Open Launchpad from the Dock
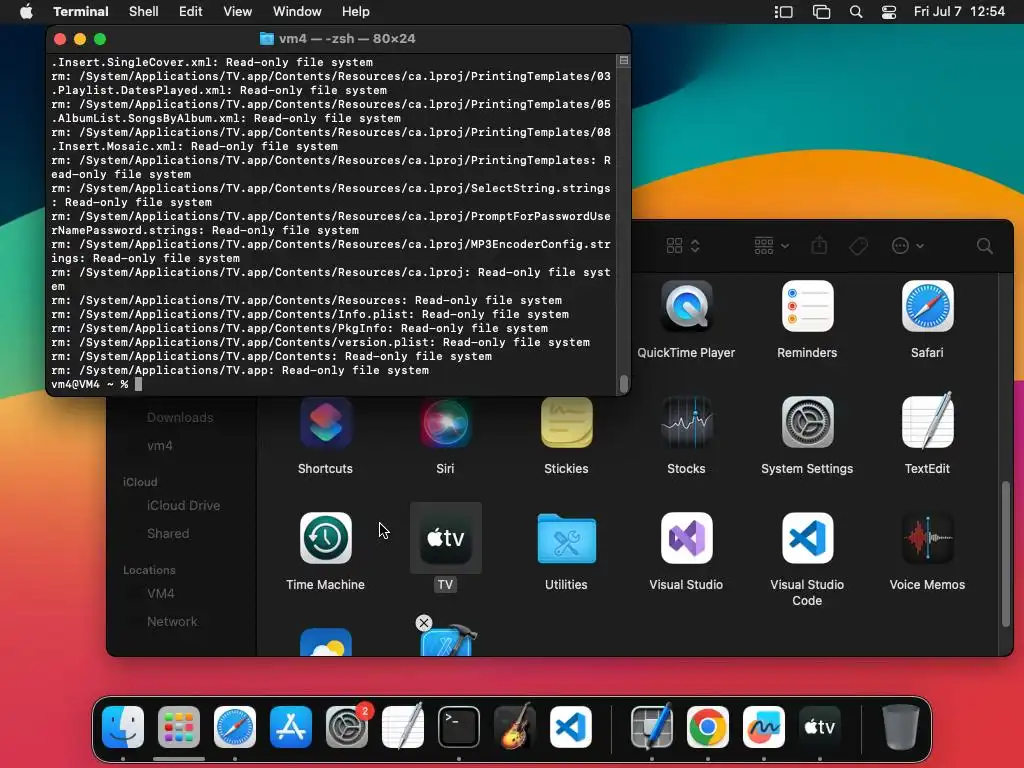The width and height of the screenshot is (1024, 768). [x=179, y=727]
